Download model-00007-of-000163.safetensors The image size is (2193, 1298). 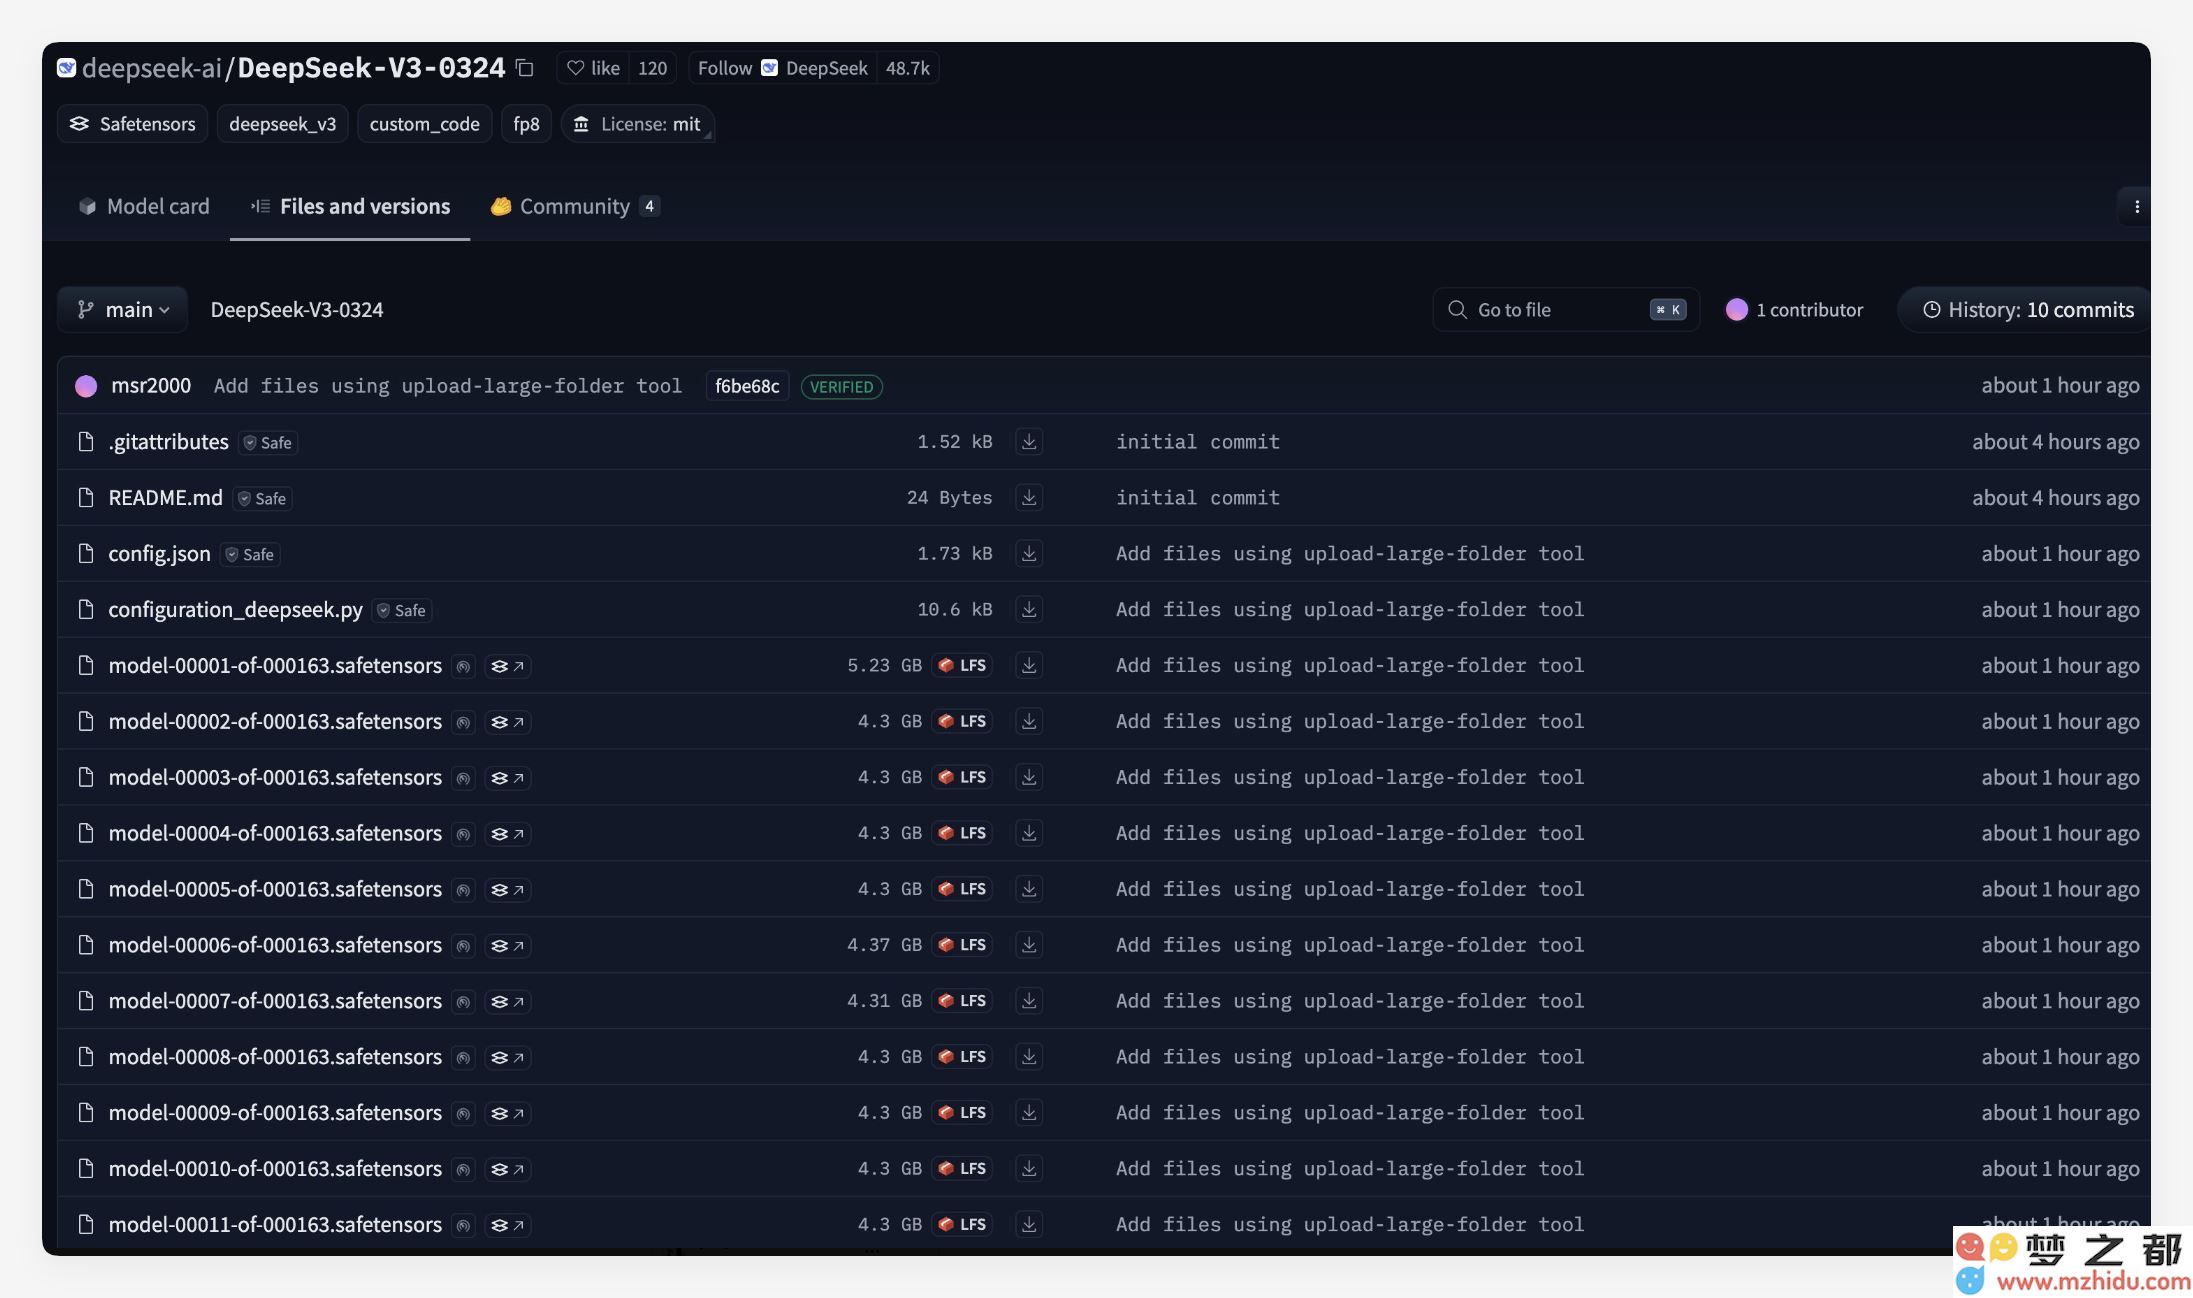point(1029,1002)
